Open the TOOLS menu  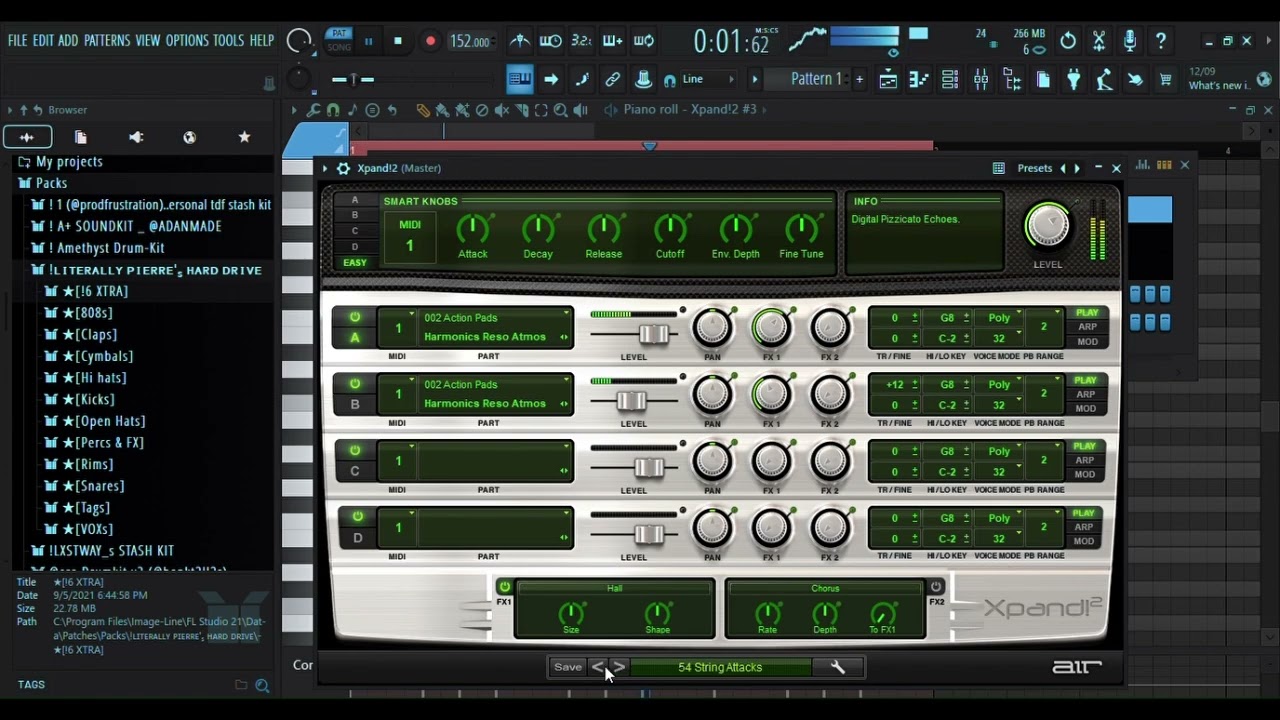click(228, 41)
